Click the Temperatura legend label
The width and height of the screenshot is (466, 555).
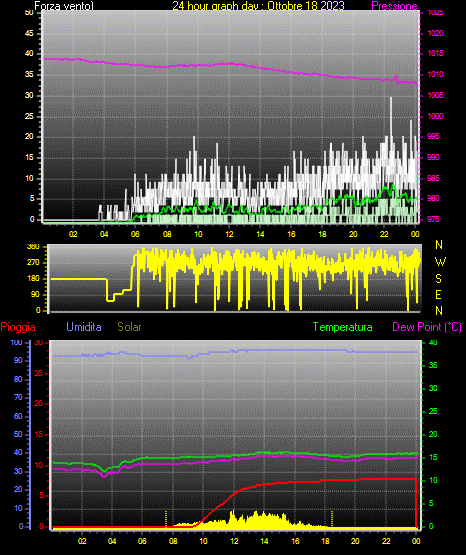[x=343, y=327]
